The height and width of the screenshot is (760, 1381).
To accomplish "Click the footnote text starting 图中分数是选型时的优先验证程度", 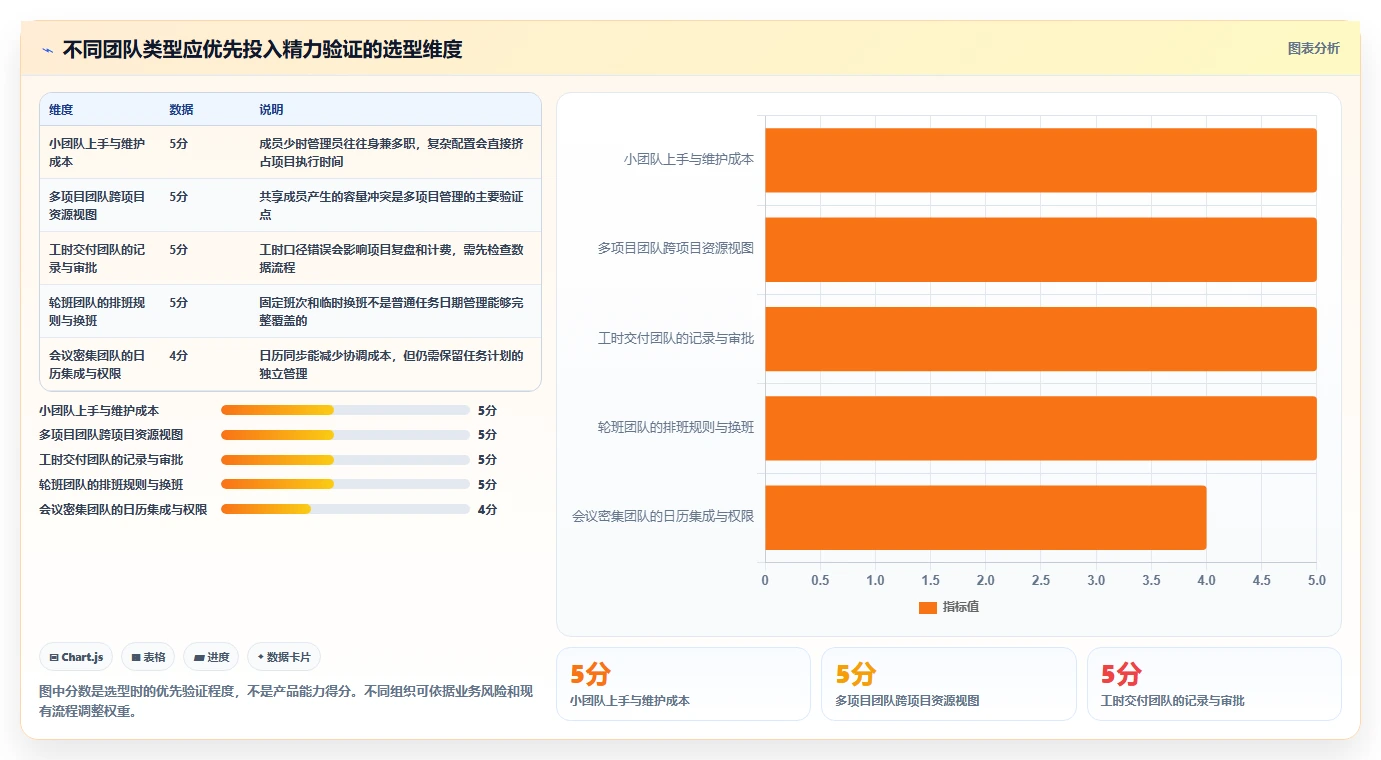I will [x=286, y=702].
